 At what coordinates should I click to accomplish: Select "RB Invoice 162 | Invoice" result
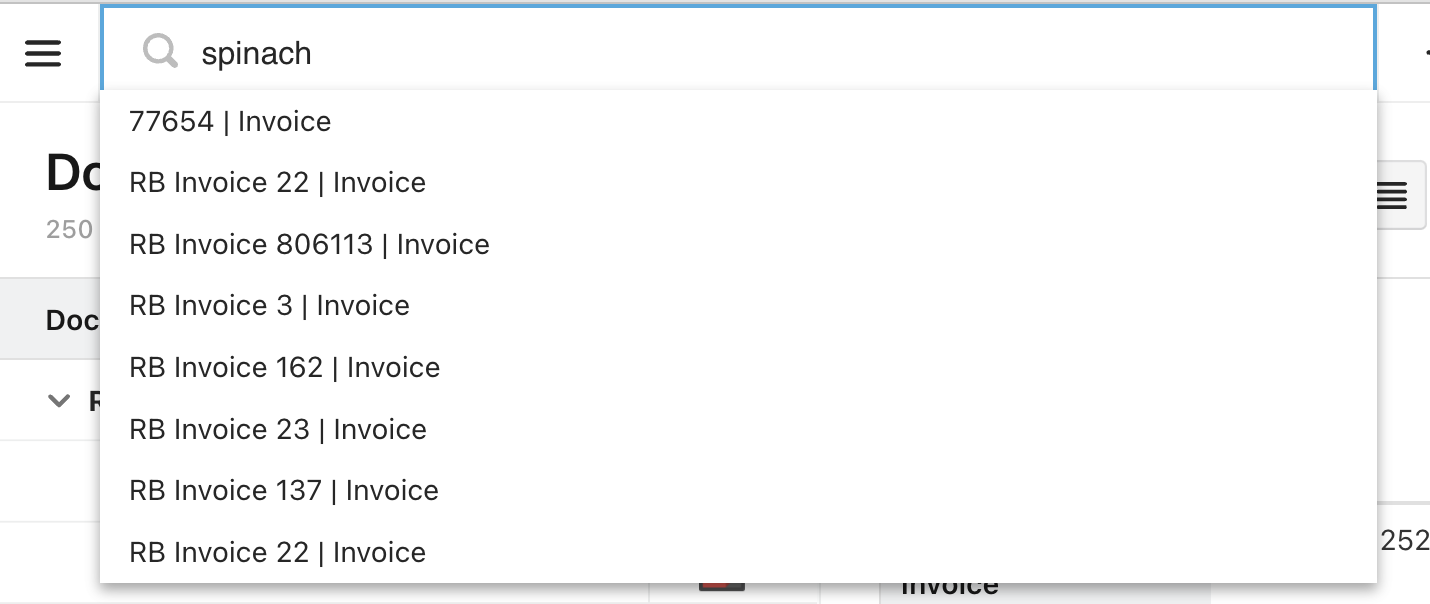coord(284,368)
